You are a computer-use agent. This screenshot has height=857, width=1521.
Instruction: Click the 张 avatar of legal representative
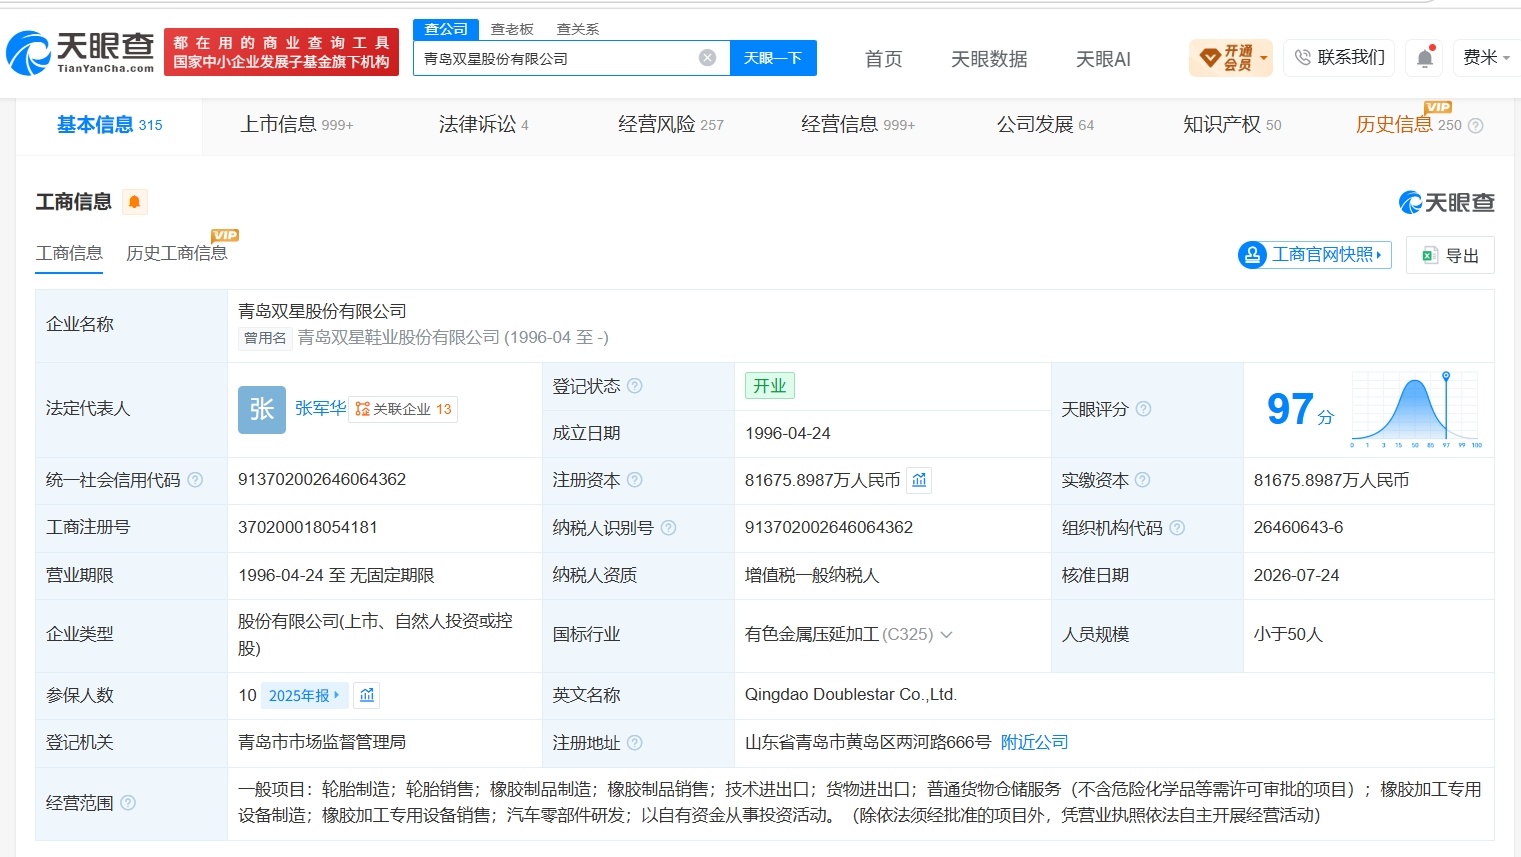pos(262,409)
